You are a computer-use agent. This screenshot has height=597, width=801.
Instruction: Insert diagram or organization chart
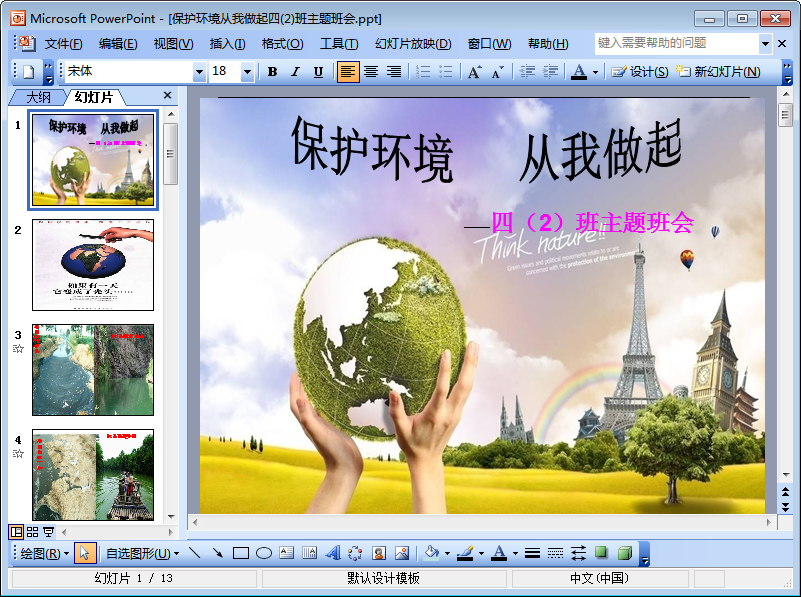pos(356,553)
